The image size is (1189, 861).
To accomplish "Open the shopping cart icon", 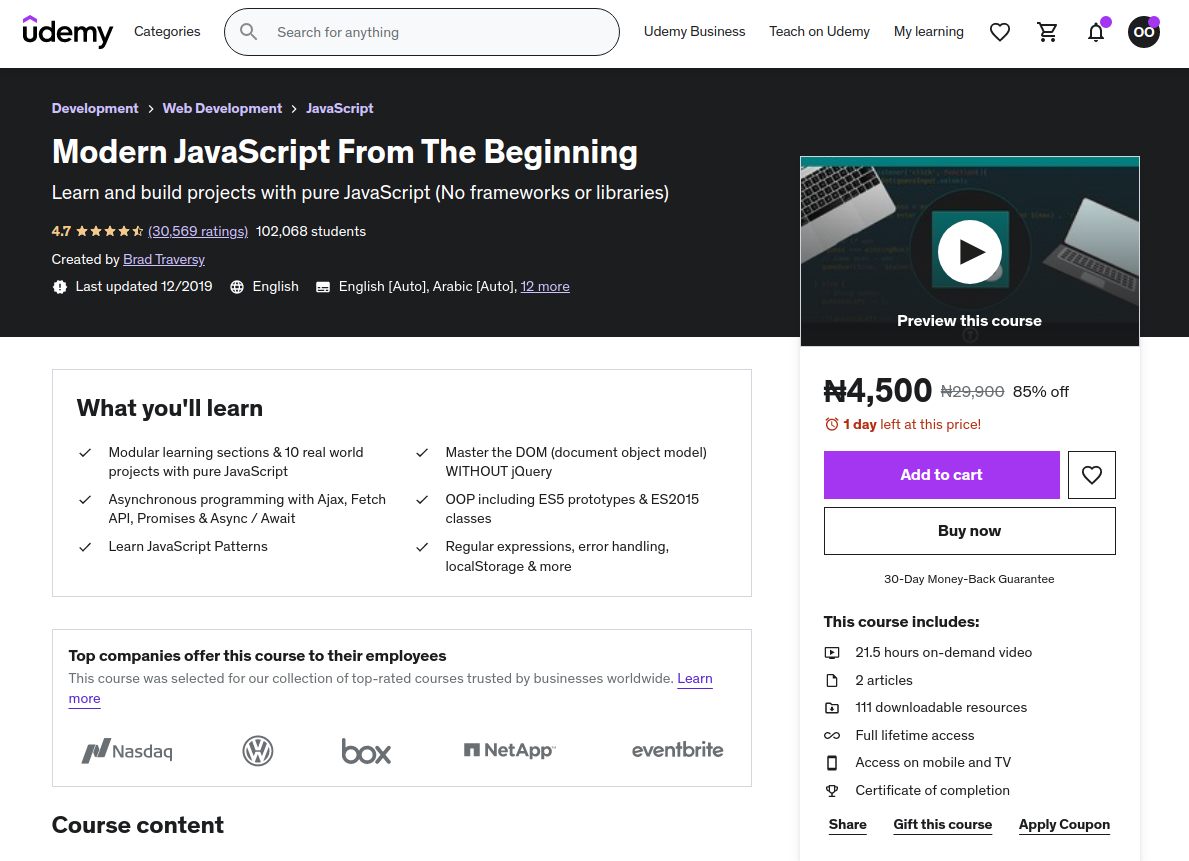I will [x=1047, y=32].
